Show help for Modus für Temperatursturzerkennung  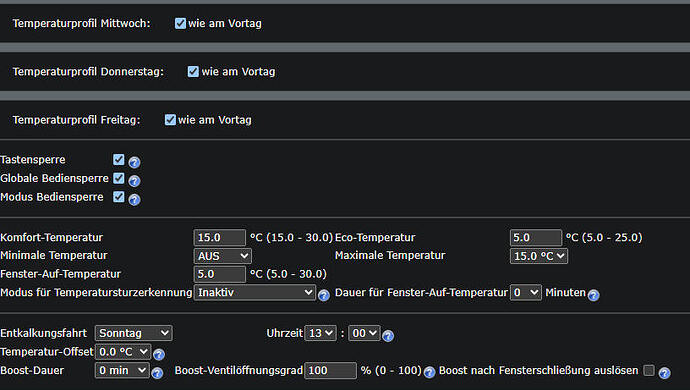pos(323,295)
